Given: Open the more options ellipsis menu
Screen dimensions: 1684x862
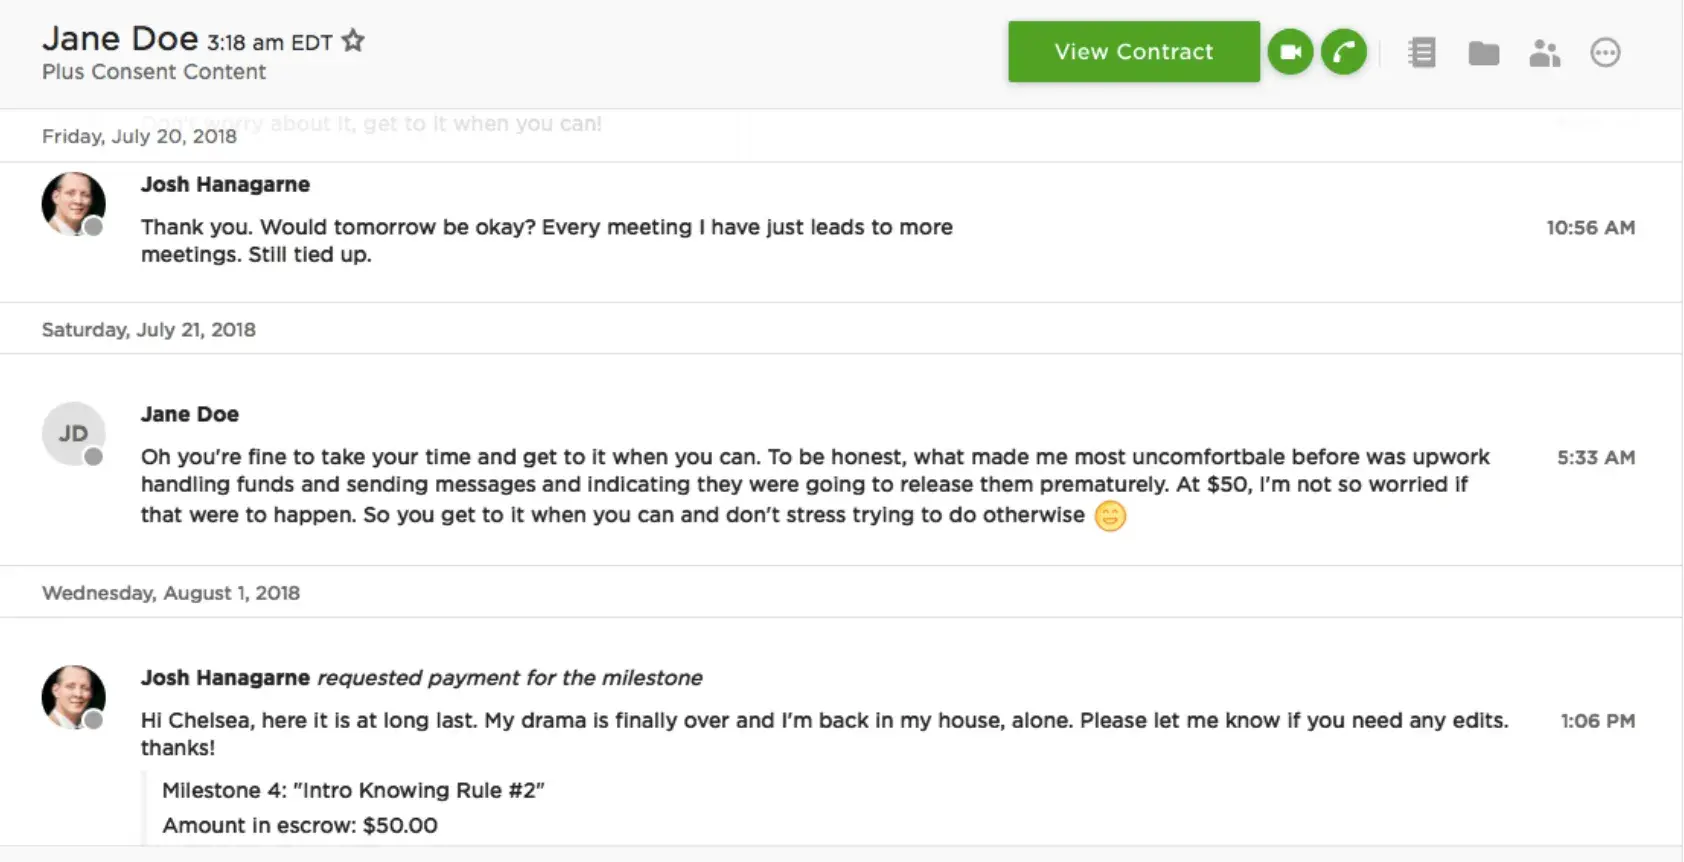Looking at the screenshot, I should point(1605,52).
